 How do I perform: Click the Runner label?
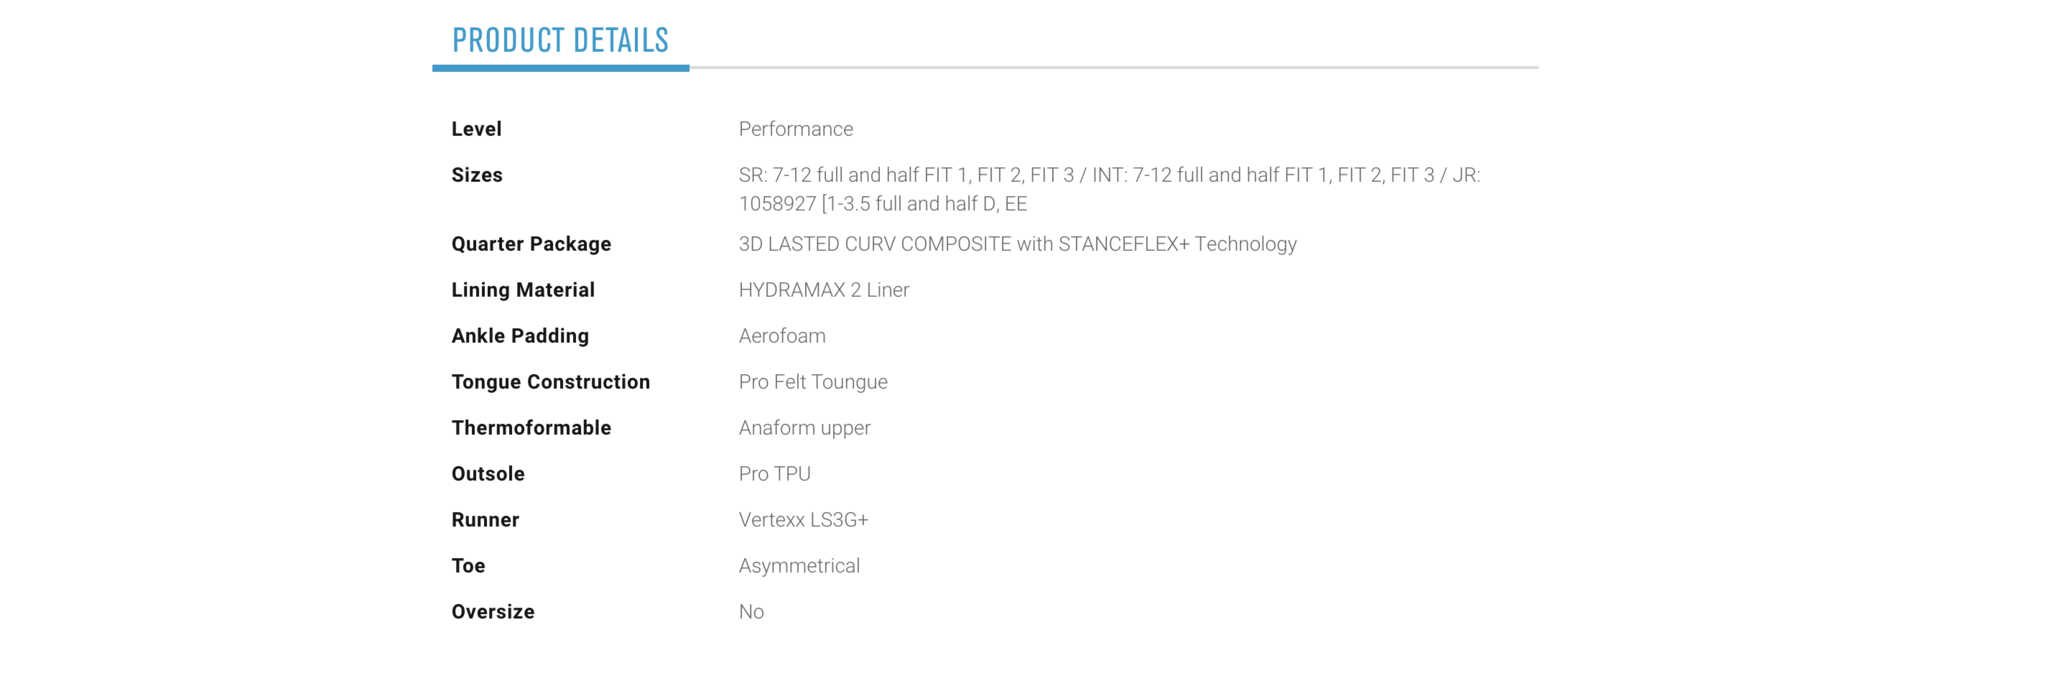click(x=485, y=520)
